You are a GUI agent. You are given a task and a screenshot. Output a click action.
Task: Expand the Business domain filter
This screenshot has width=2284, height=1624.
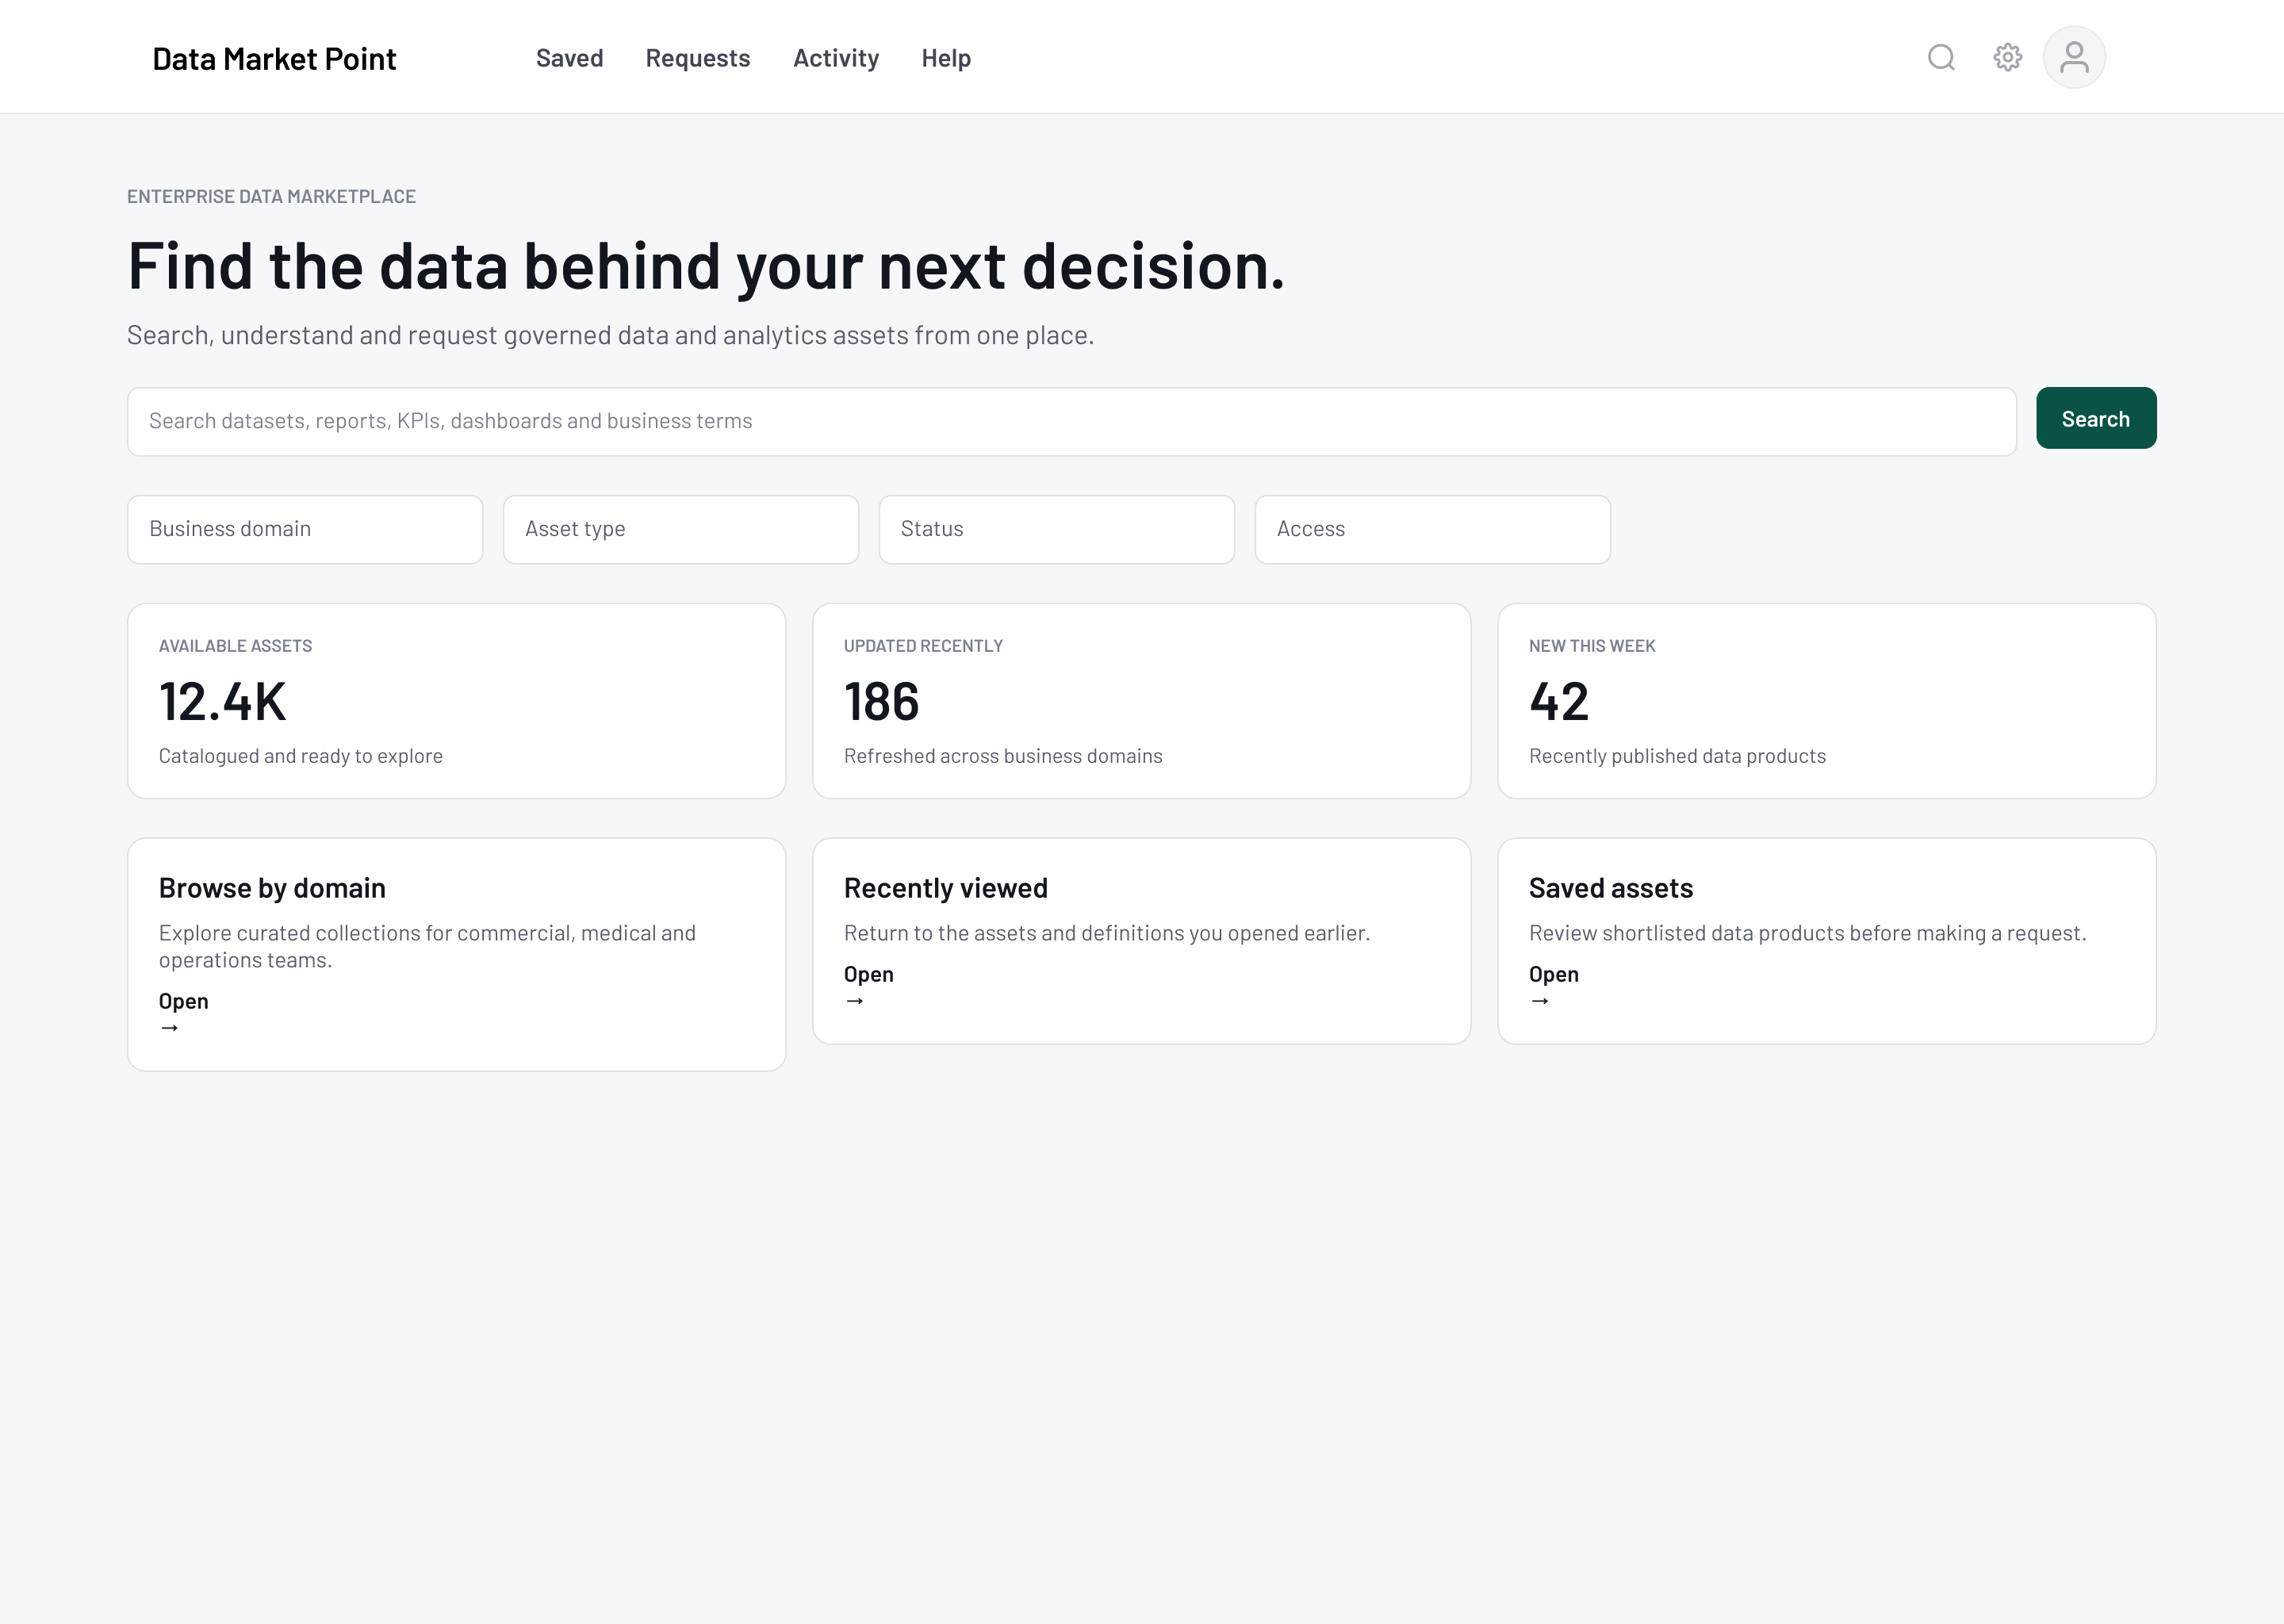305,530
